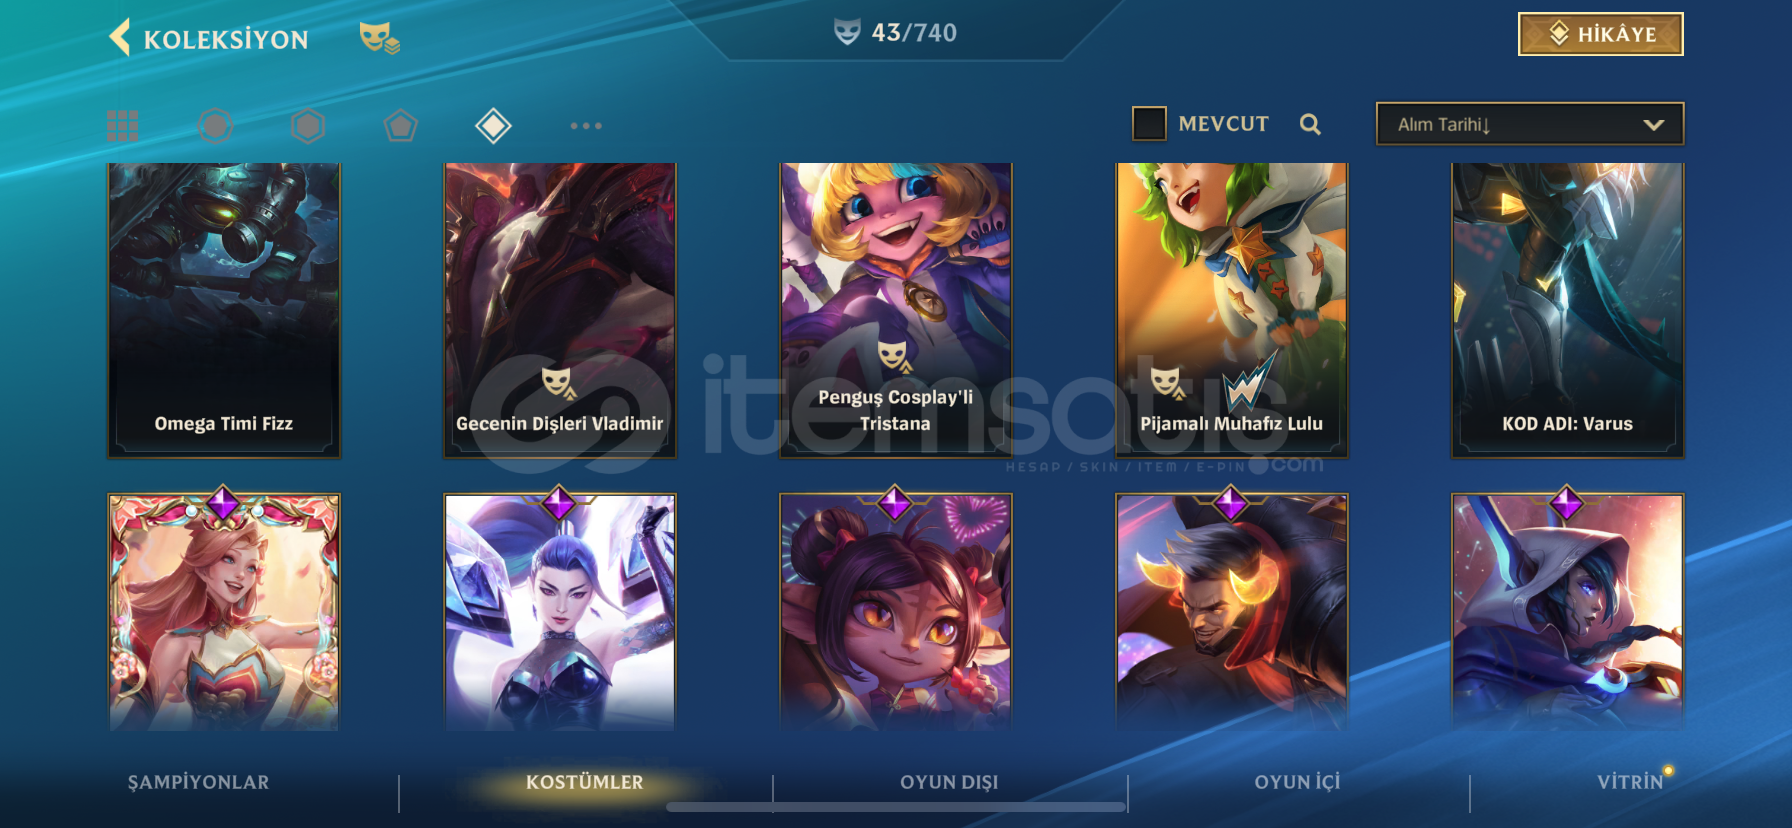1792x828 pixels.
Task: Select the diamond rarity filter icon
Action: pyautogui.click(x=493, y=126)
